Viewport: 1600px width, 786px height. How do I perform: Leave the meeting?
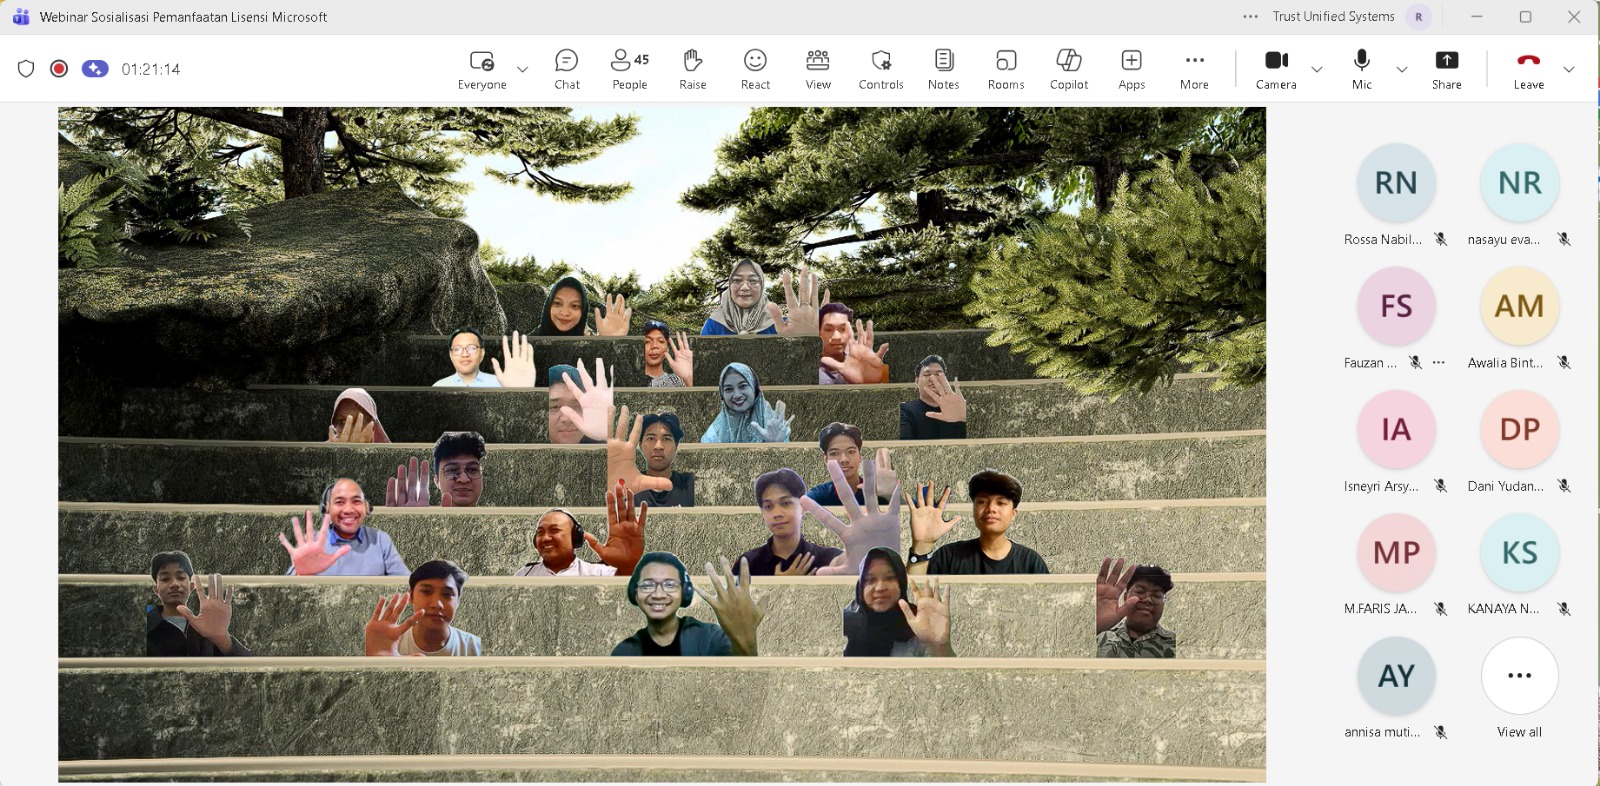pyautogui.click(x=1528, y=69)
